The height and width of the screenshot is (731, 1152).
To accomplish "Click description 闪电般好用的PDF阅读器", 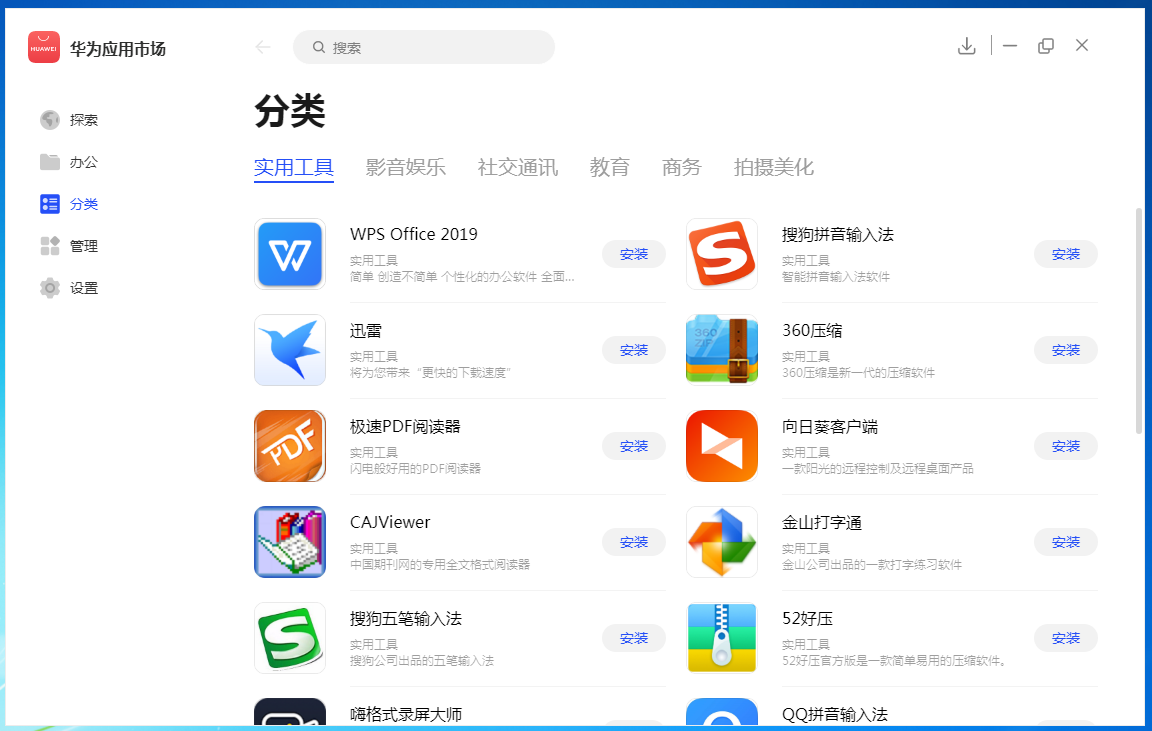I will (x=415, y=469).
